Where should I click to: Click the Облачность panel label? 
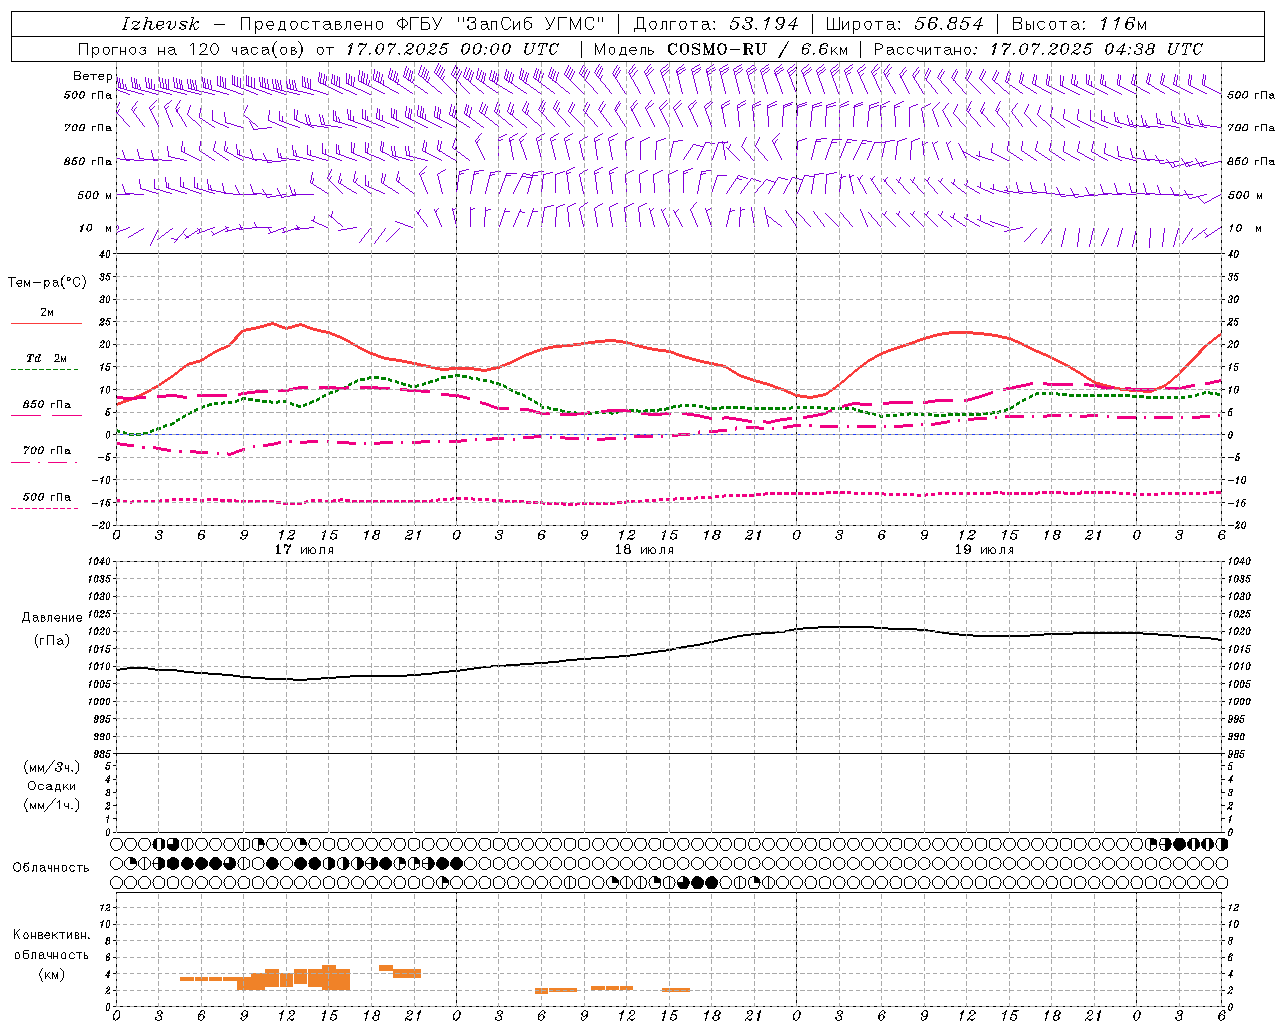tap(51, 867)
